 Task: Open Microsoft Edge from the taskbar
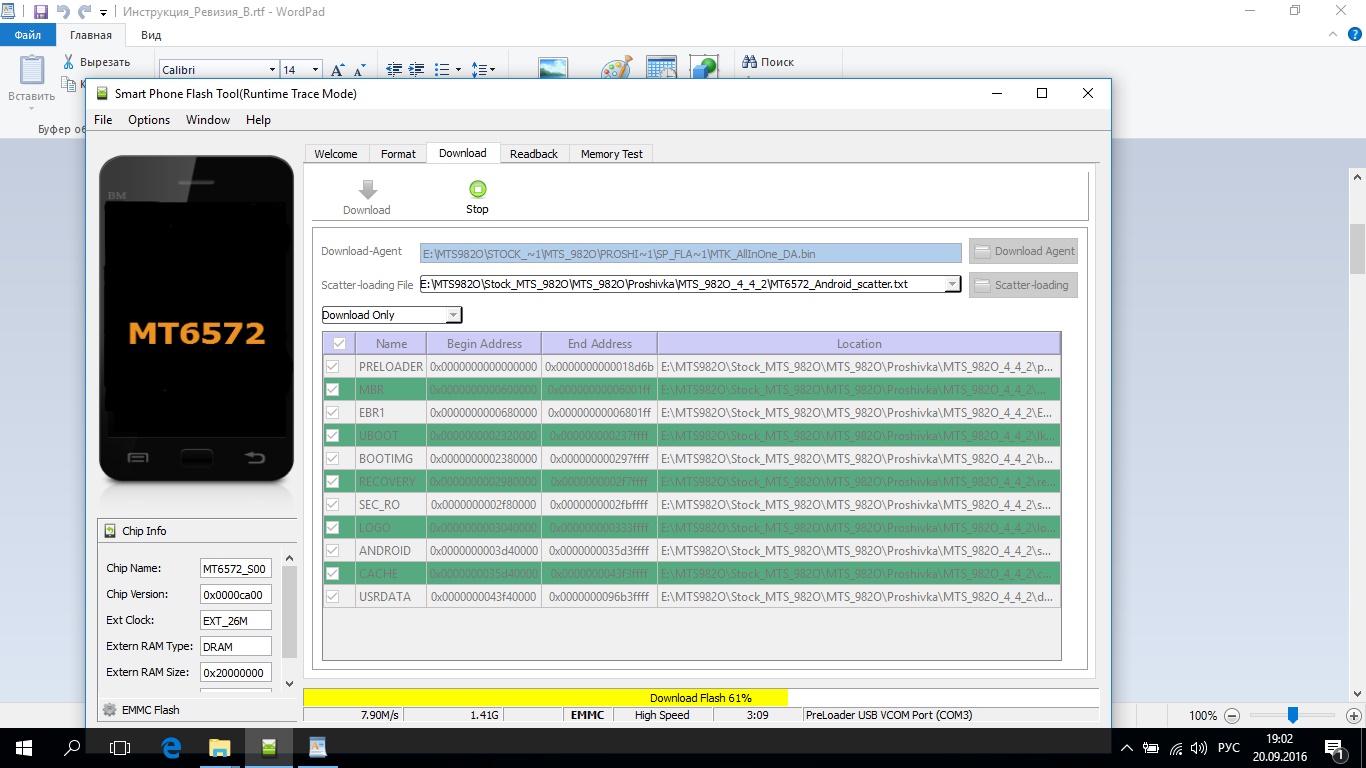(x=170, y=747)
